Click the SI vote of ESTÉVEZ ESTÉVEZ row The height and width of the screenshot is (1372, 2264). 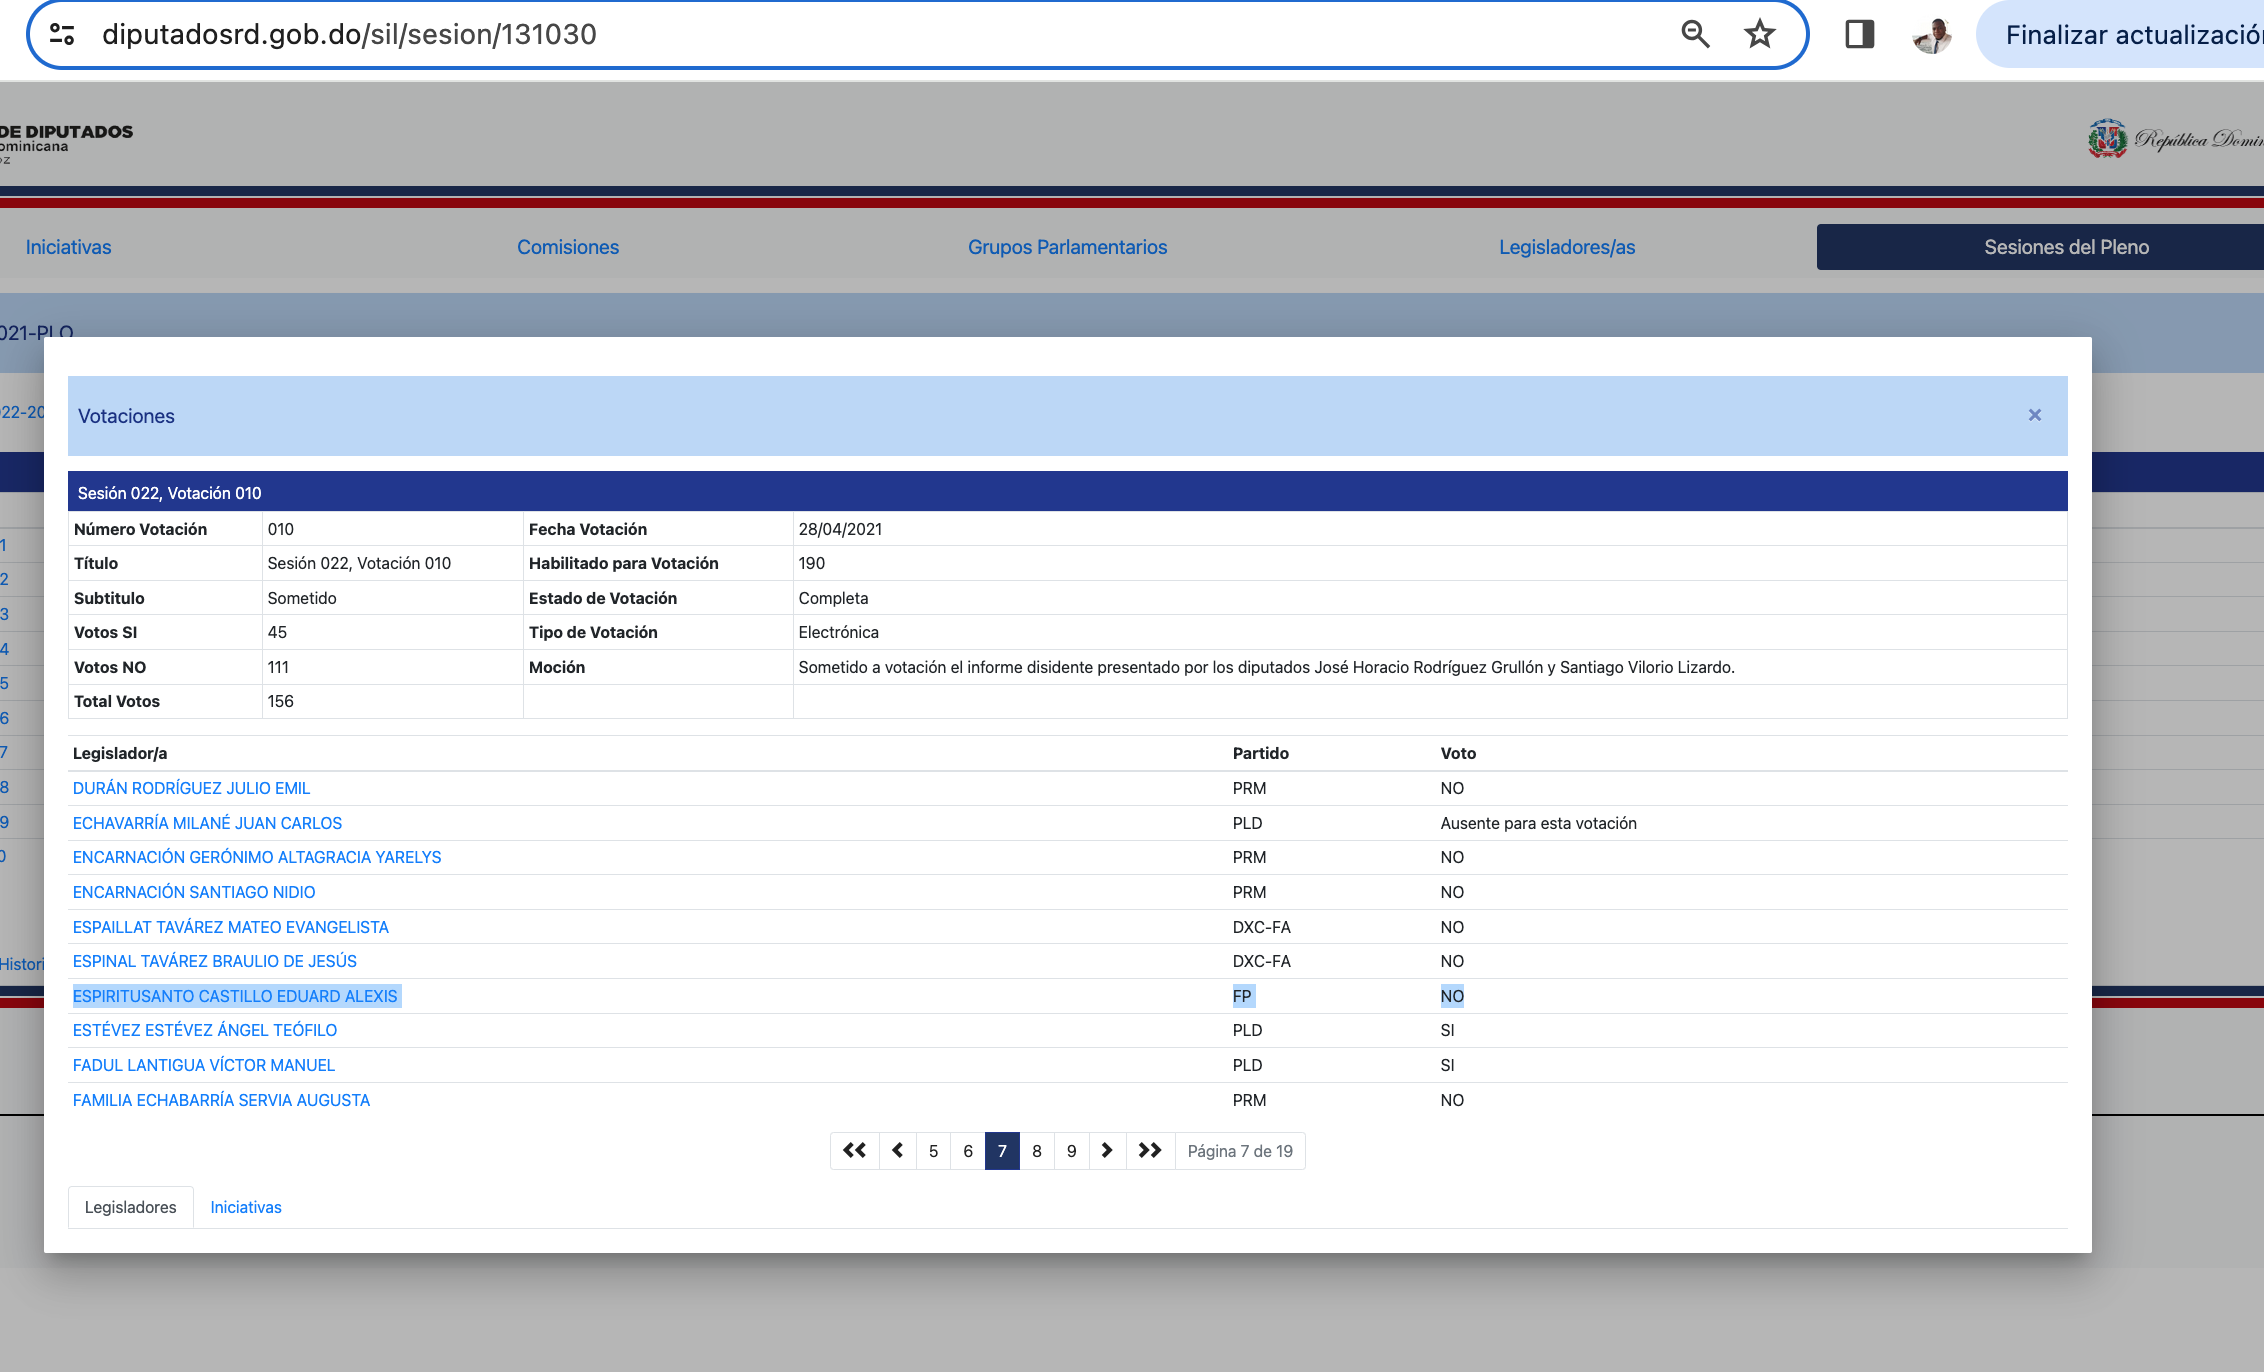[1447, 1030]
